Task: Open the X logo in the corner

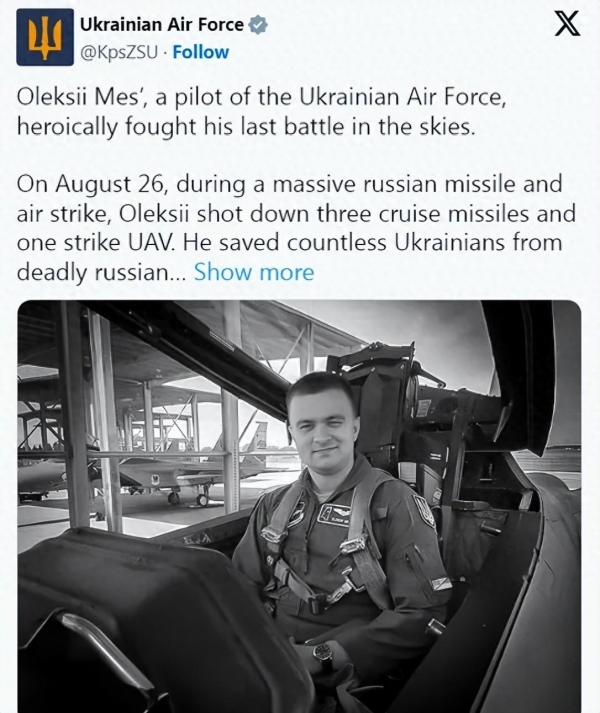Action: [x=568, y=25]
